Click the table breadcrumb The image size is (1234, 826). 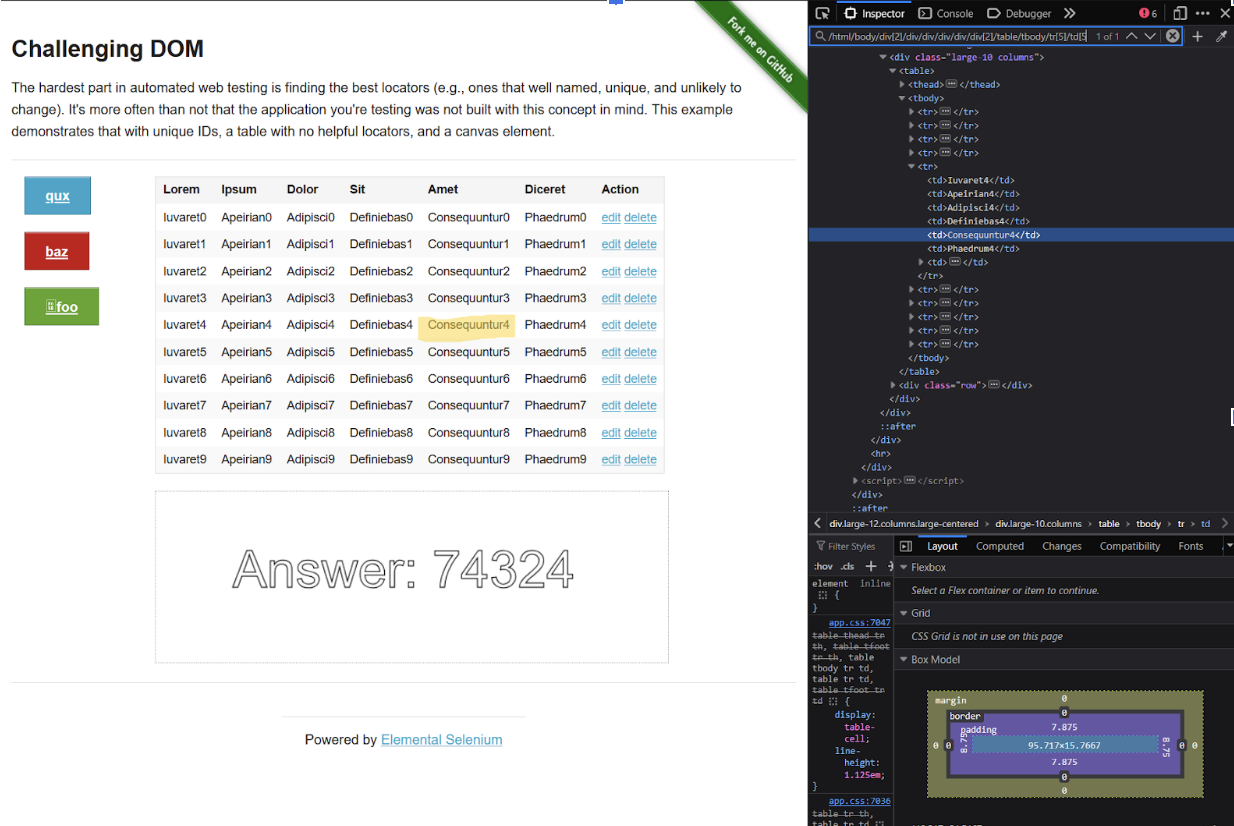pyautogui.click(x=1109, y=523)
